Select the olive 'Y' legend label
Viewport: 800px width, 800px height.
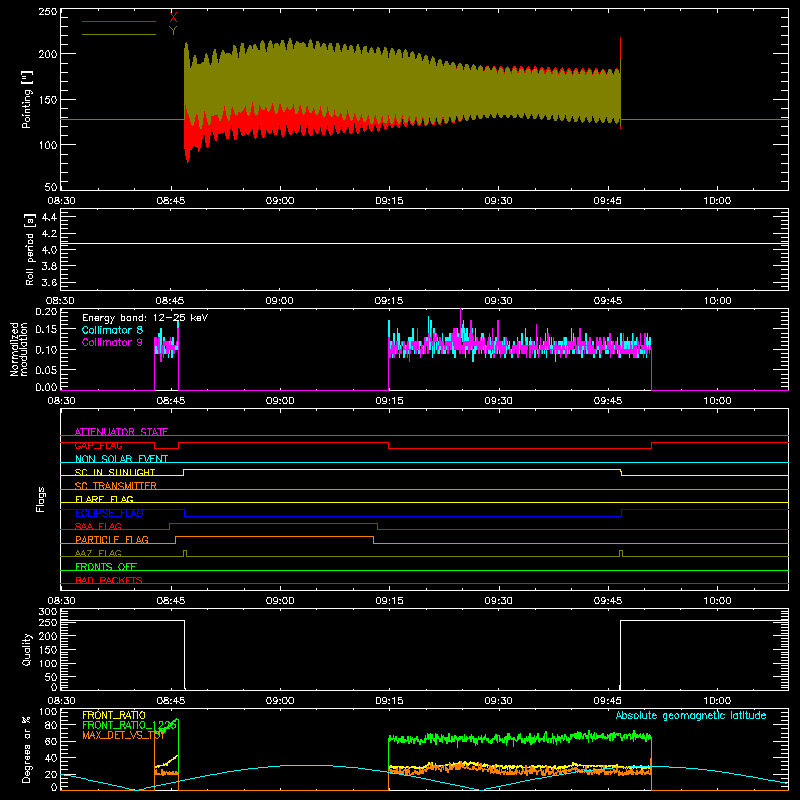pos(173,31)
